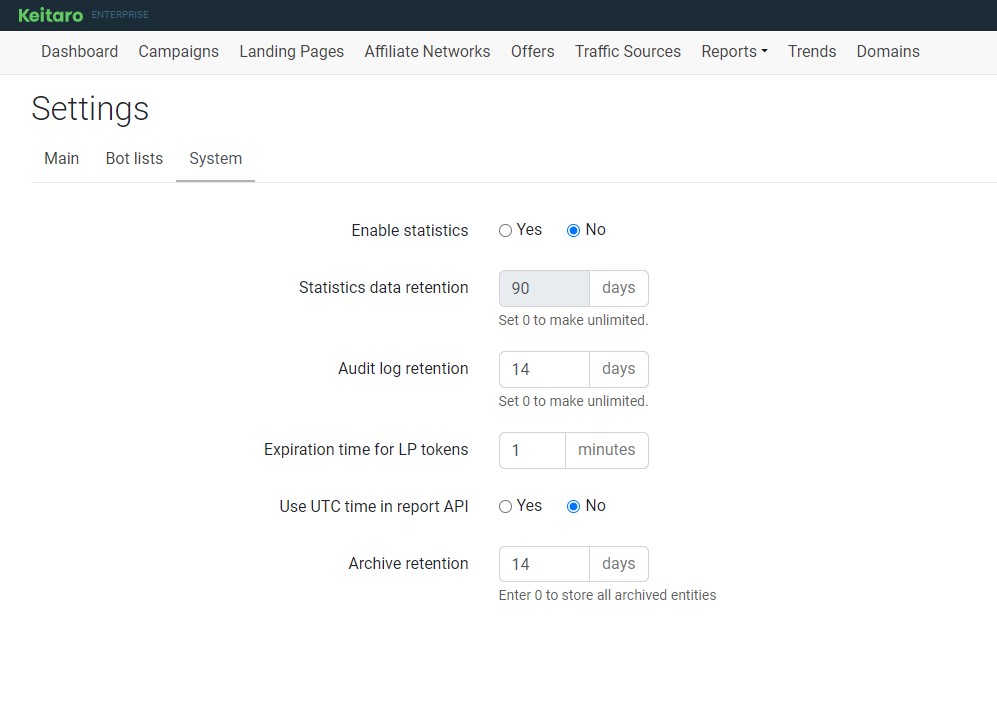This screenshot has height=707, width=997.
Task: Switch to the Main settings tab
Action: click(x=62, y=158)
